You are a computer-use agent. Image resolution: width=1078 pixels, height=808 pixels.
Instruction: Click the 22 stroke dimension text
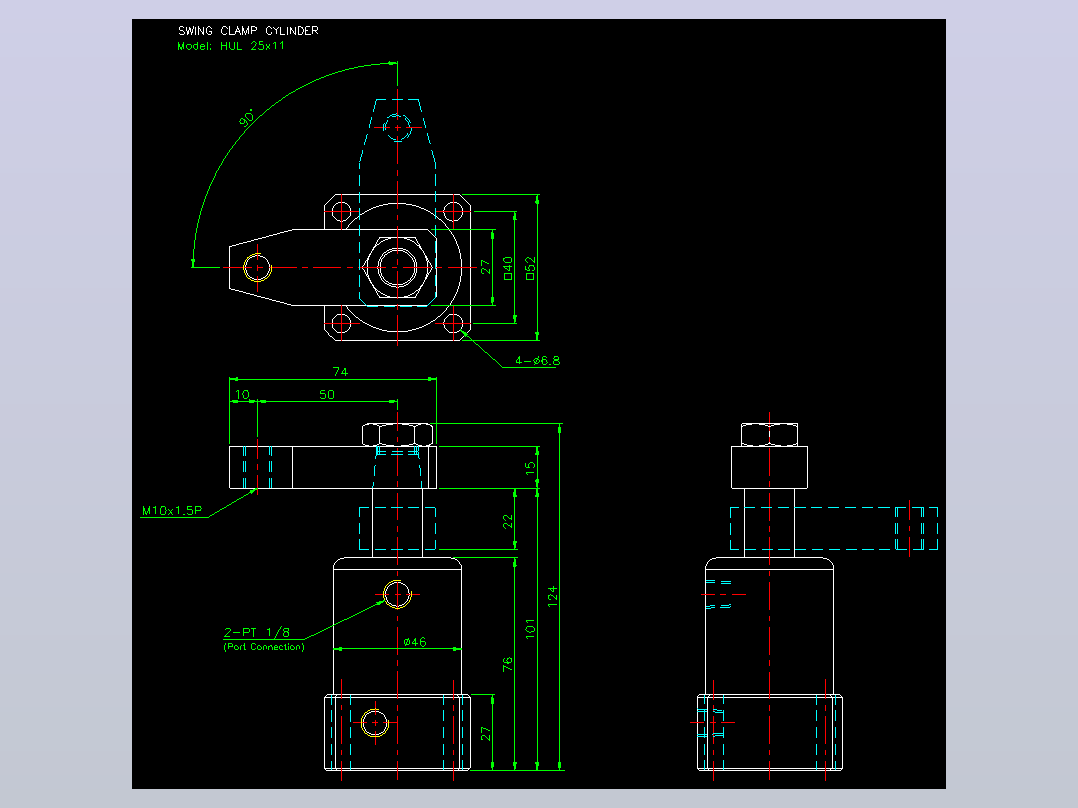coord(507,522)
